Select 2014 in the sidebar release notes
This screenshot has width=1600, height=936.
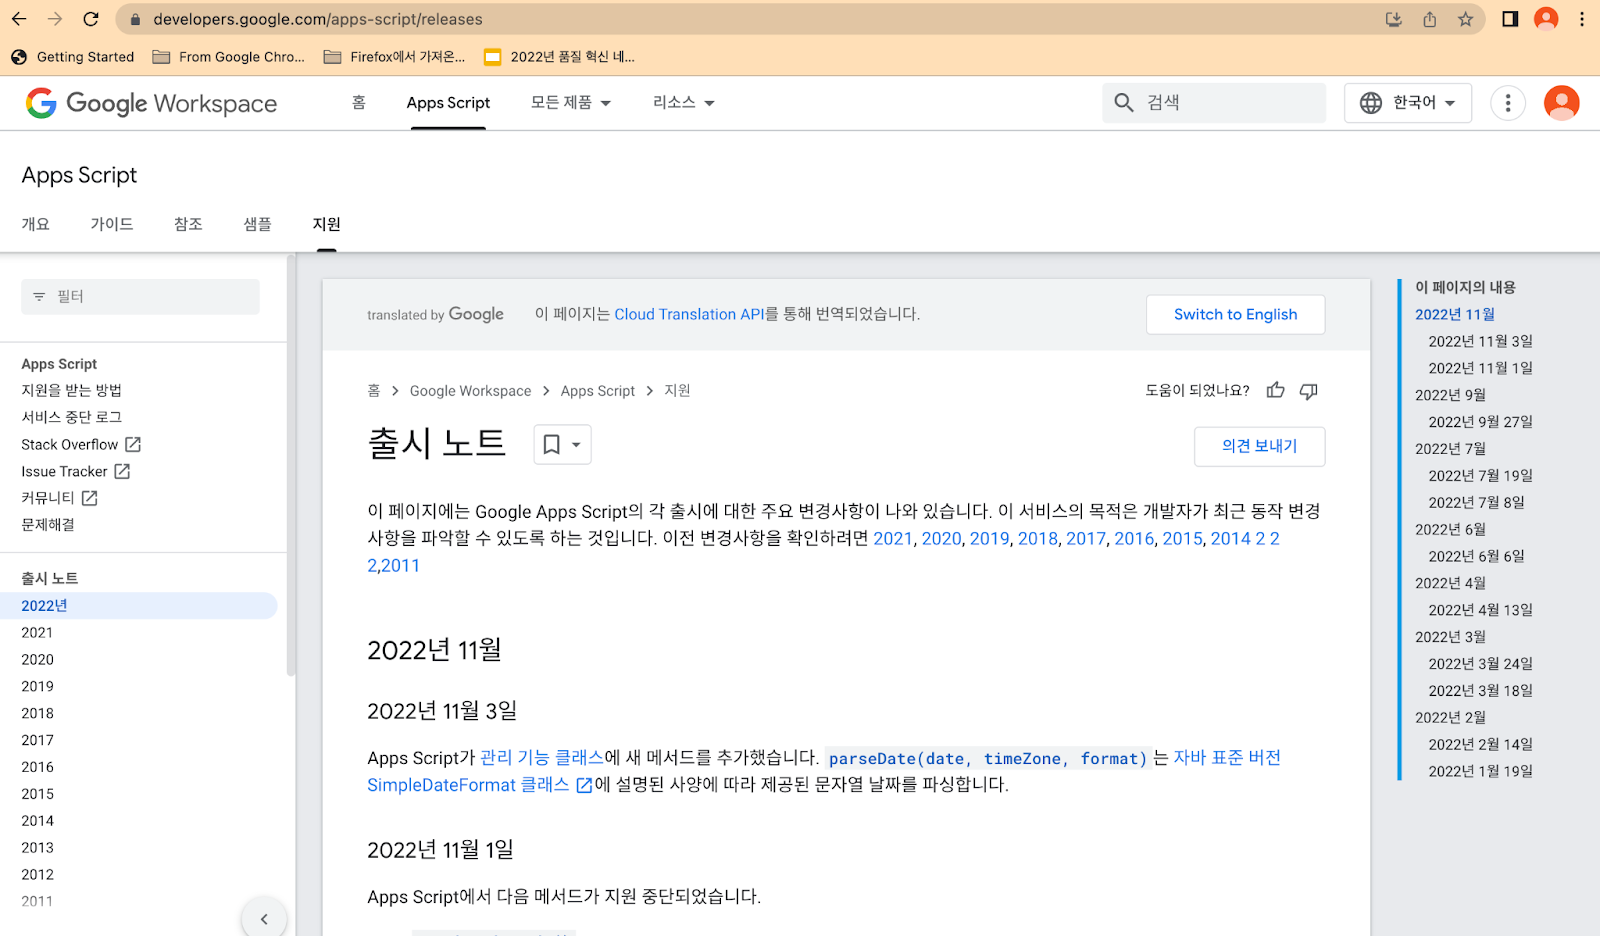coord(38,821)
